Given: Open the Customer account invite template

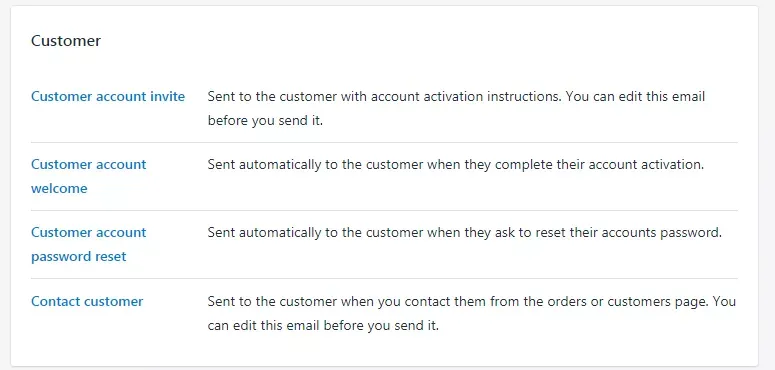Looking at the screenshot, I should coord(108,96).
